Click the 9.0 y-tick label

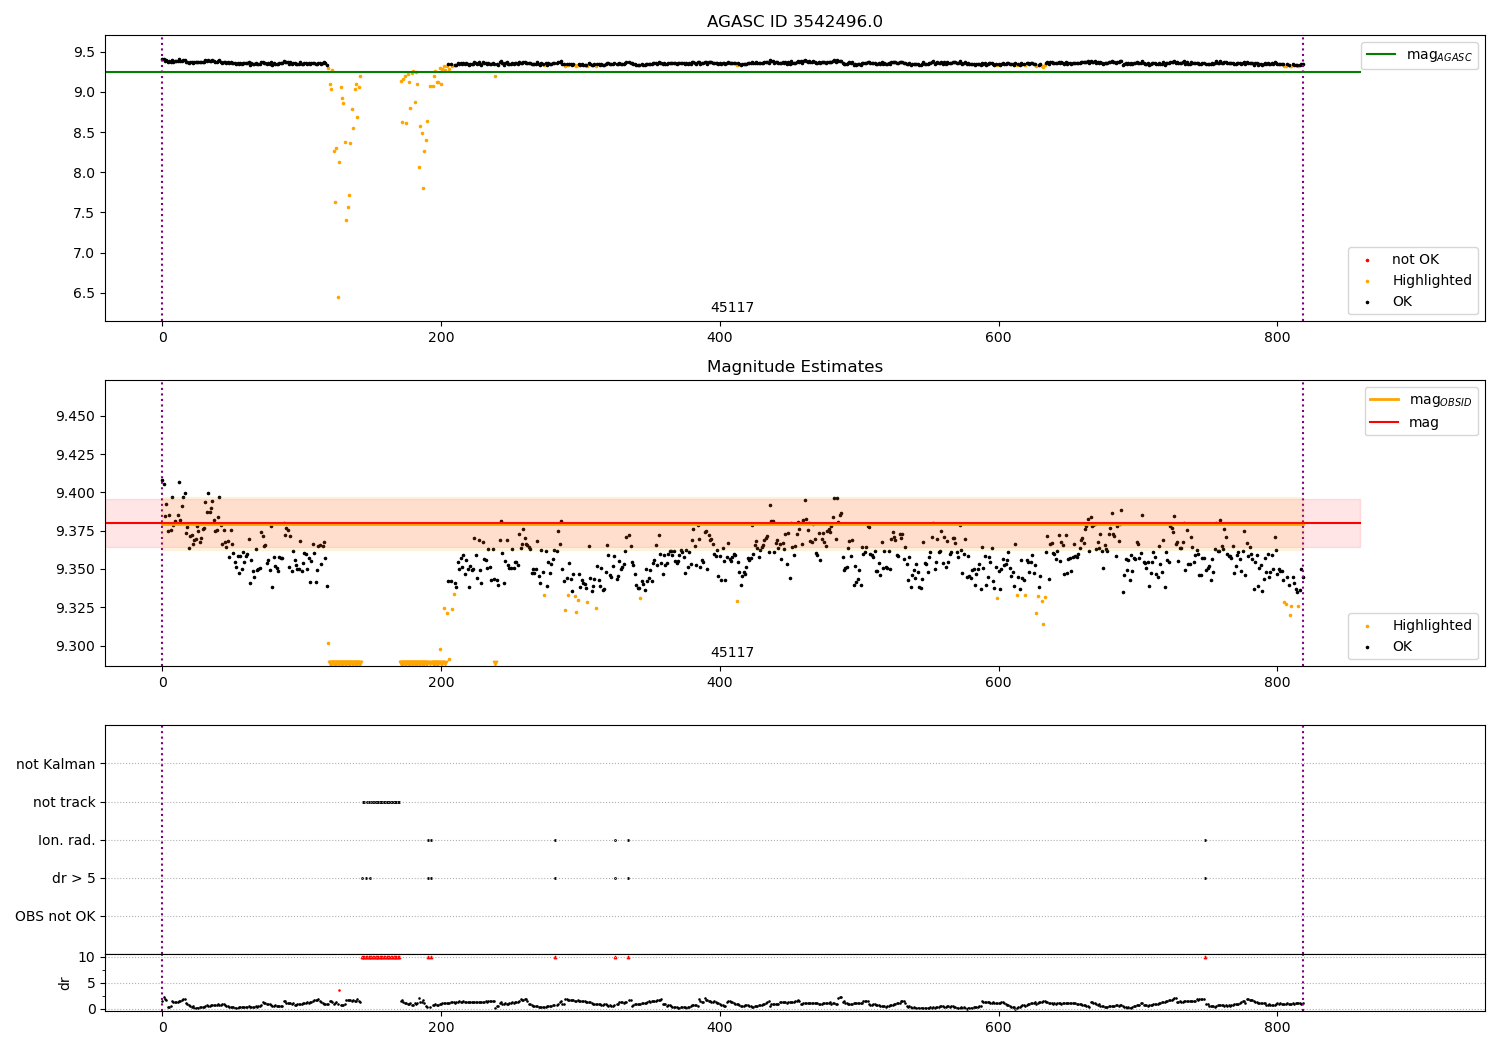[83, 92]
